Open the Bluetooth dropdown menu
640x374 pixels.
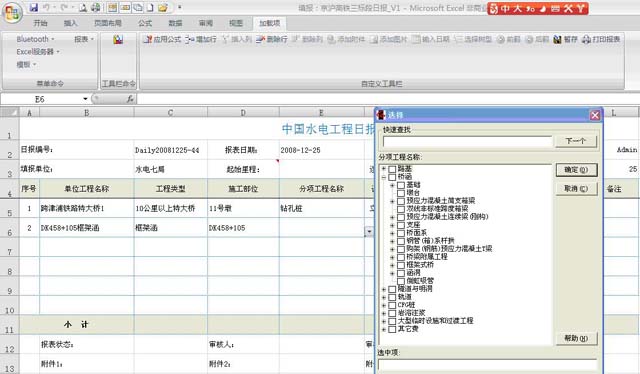point(35,39)
